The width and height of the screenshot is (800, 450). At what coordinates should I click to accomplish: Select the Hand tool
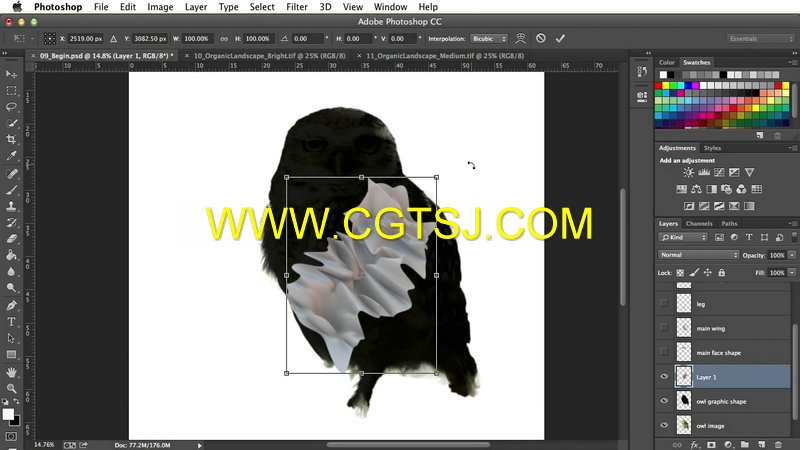point(11,372)
